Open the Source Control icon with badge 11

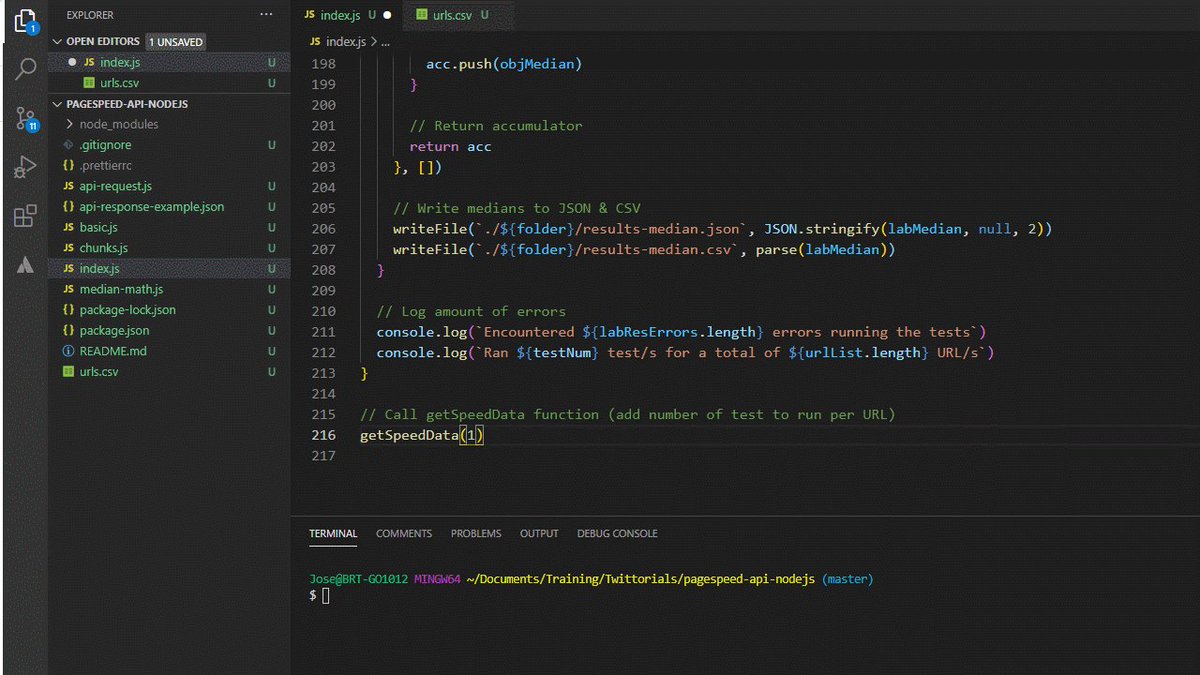coord(25,119)
